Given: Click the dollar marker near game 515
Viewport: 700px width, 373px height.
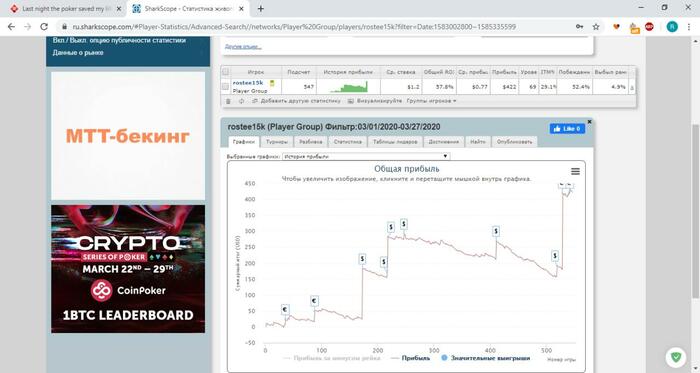Looking at the screenshot, I should point(554,256).
